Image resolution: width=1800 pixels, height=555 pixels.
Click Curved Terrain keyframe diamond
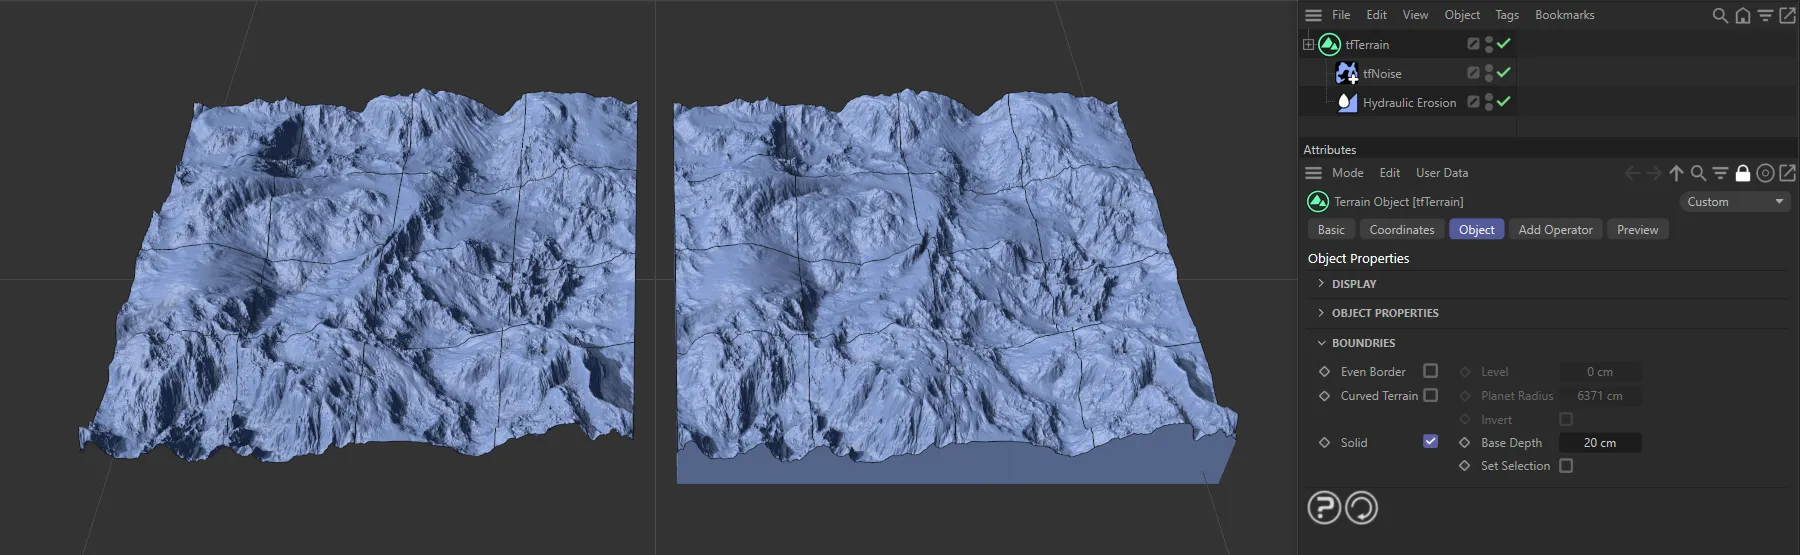pos(1324,396)
